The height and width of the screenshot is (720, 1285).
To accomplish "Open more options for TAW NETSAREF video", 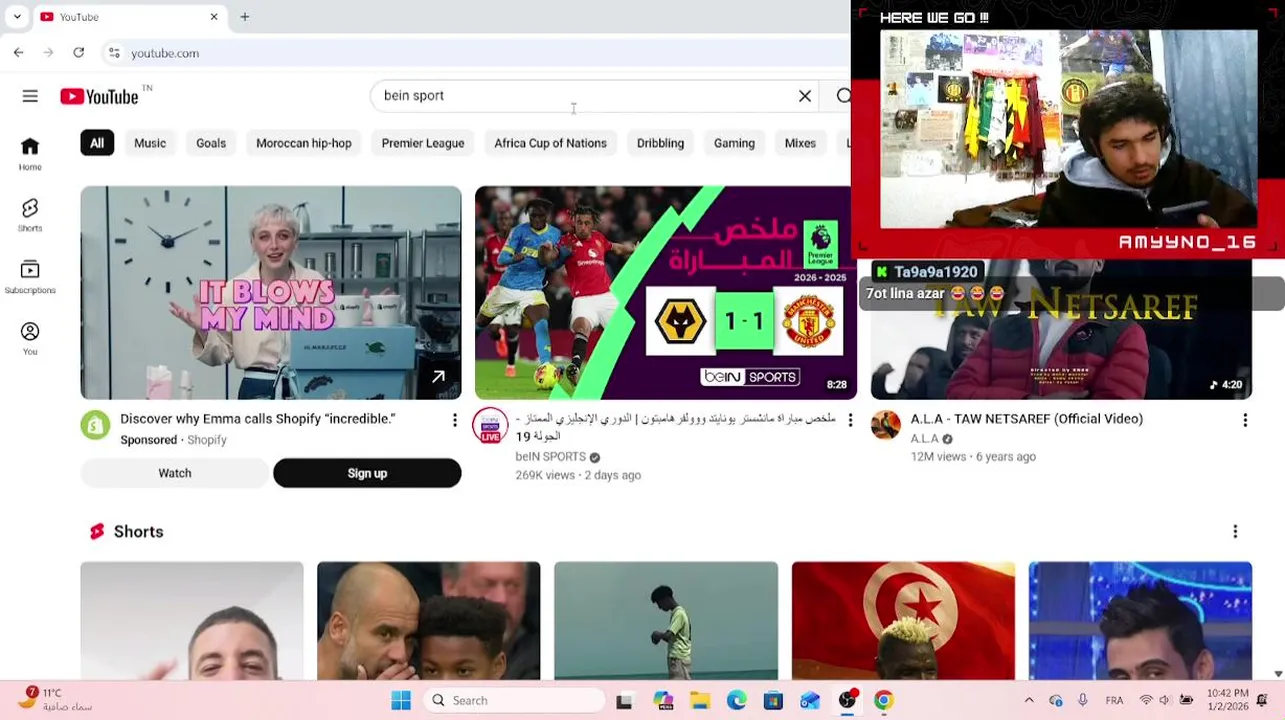I will coord(1245,420).
